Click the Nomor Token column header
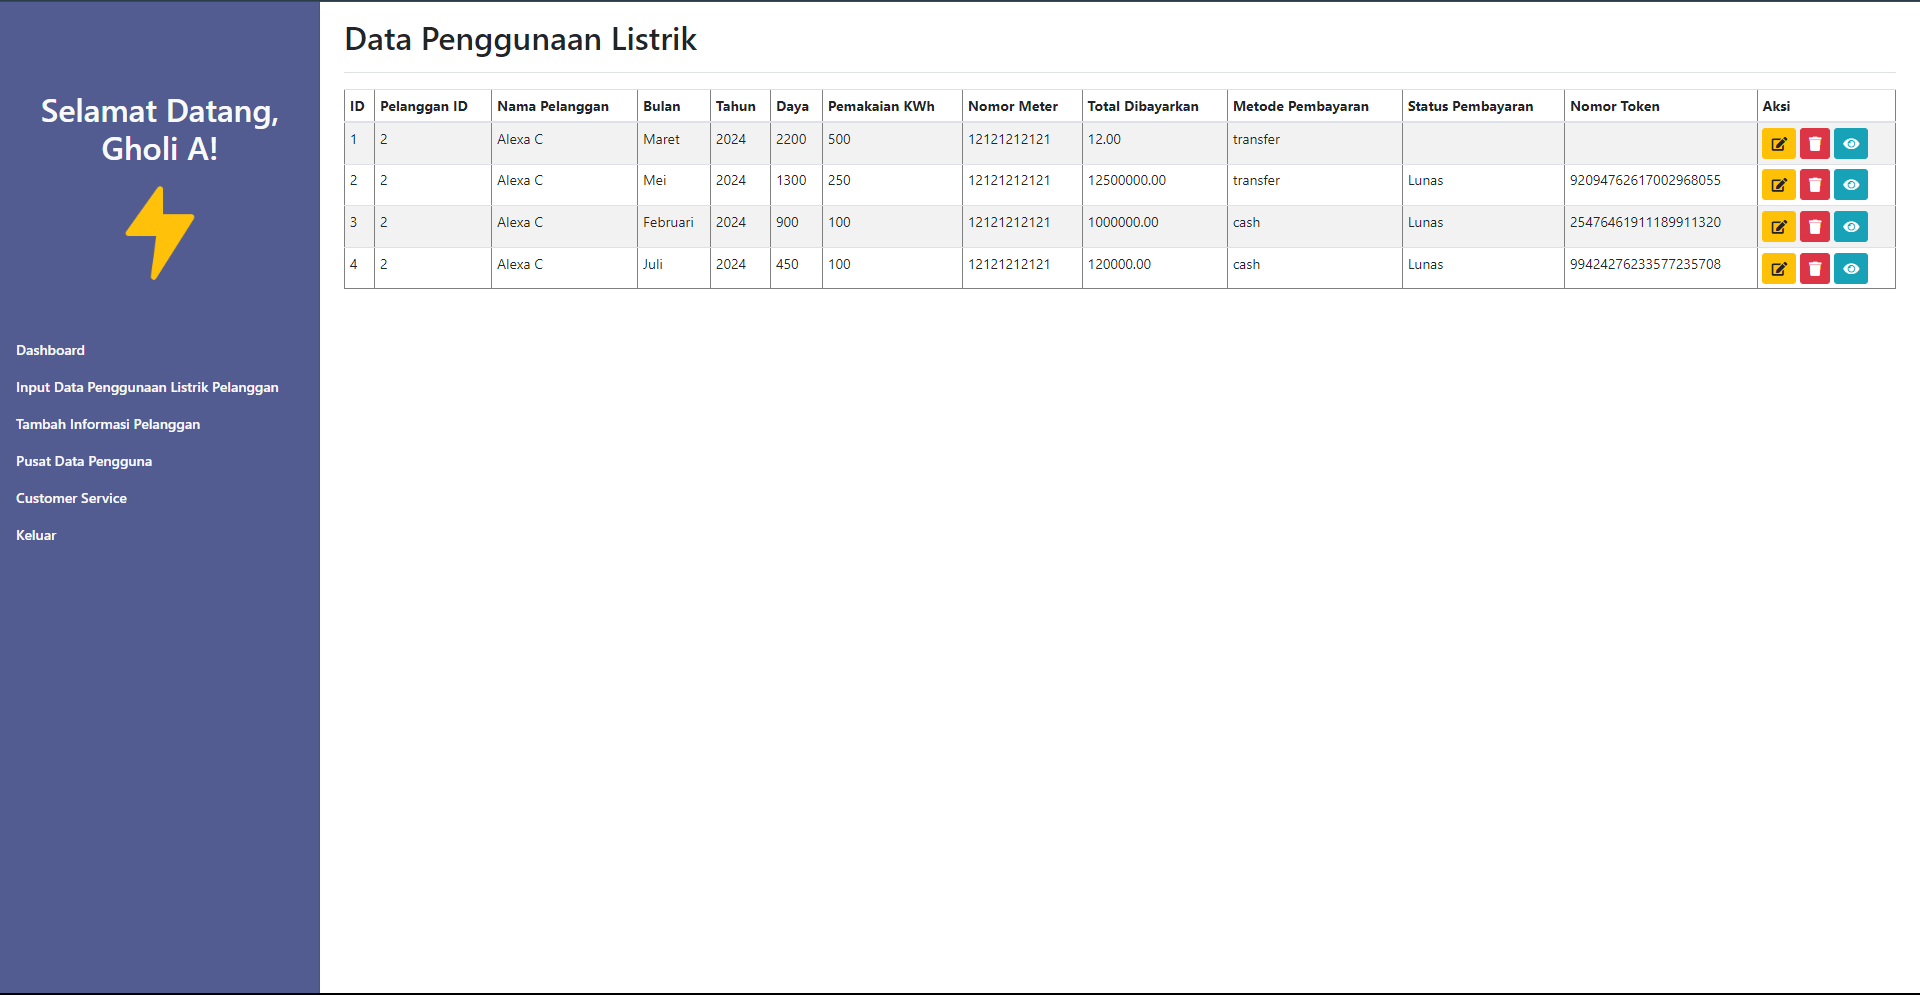This screenshot has width=1920, height=995. [x=1614, y=106]
